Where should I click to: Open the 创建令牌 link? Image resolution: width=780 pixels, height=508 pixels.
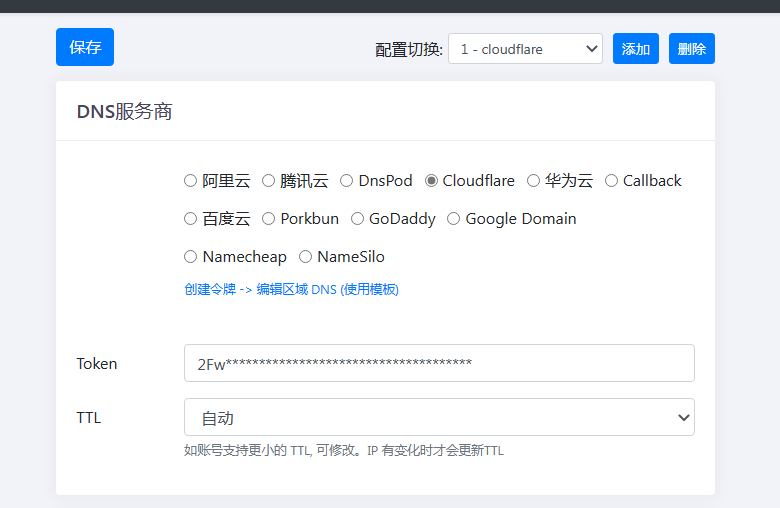coord(210,290)
